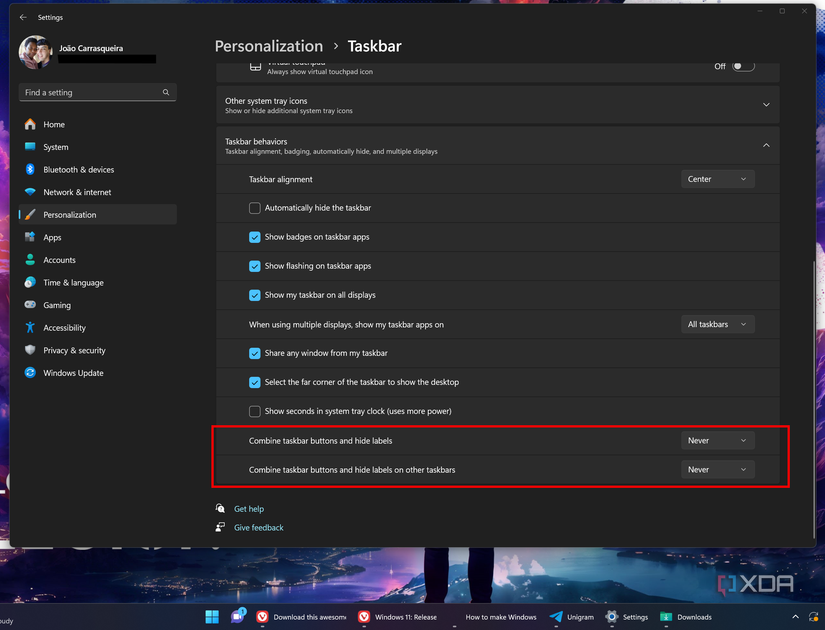Viewport: 825px width, 630px height.
Task: Enable Automatically hide the taskbar
Action: click(254, 207)
